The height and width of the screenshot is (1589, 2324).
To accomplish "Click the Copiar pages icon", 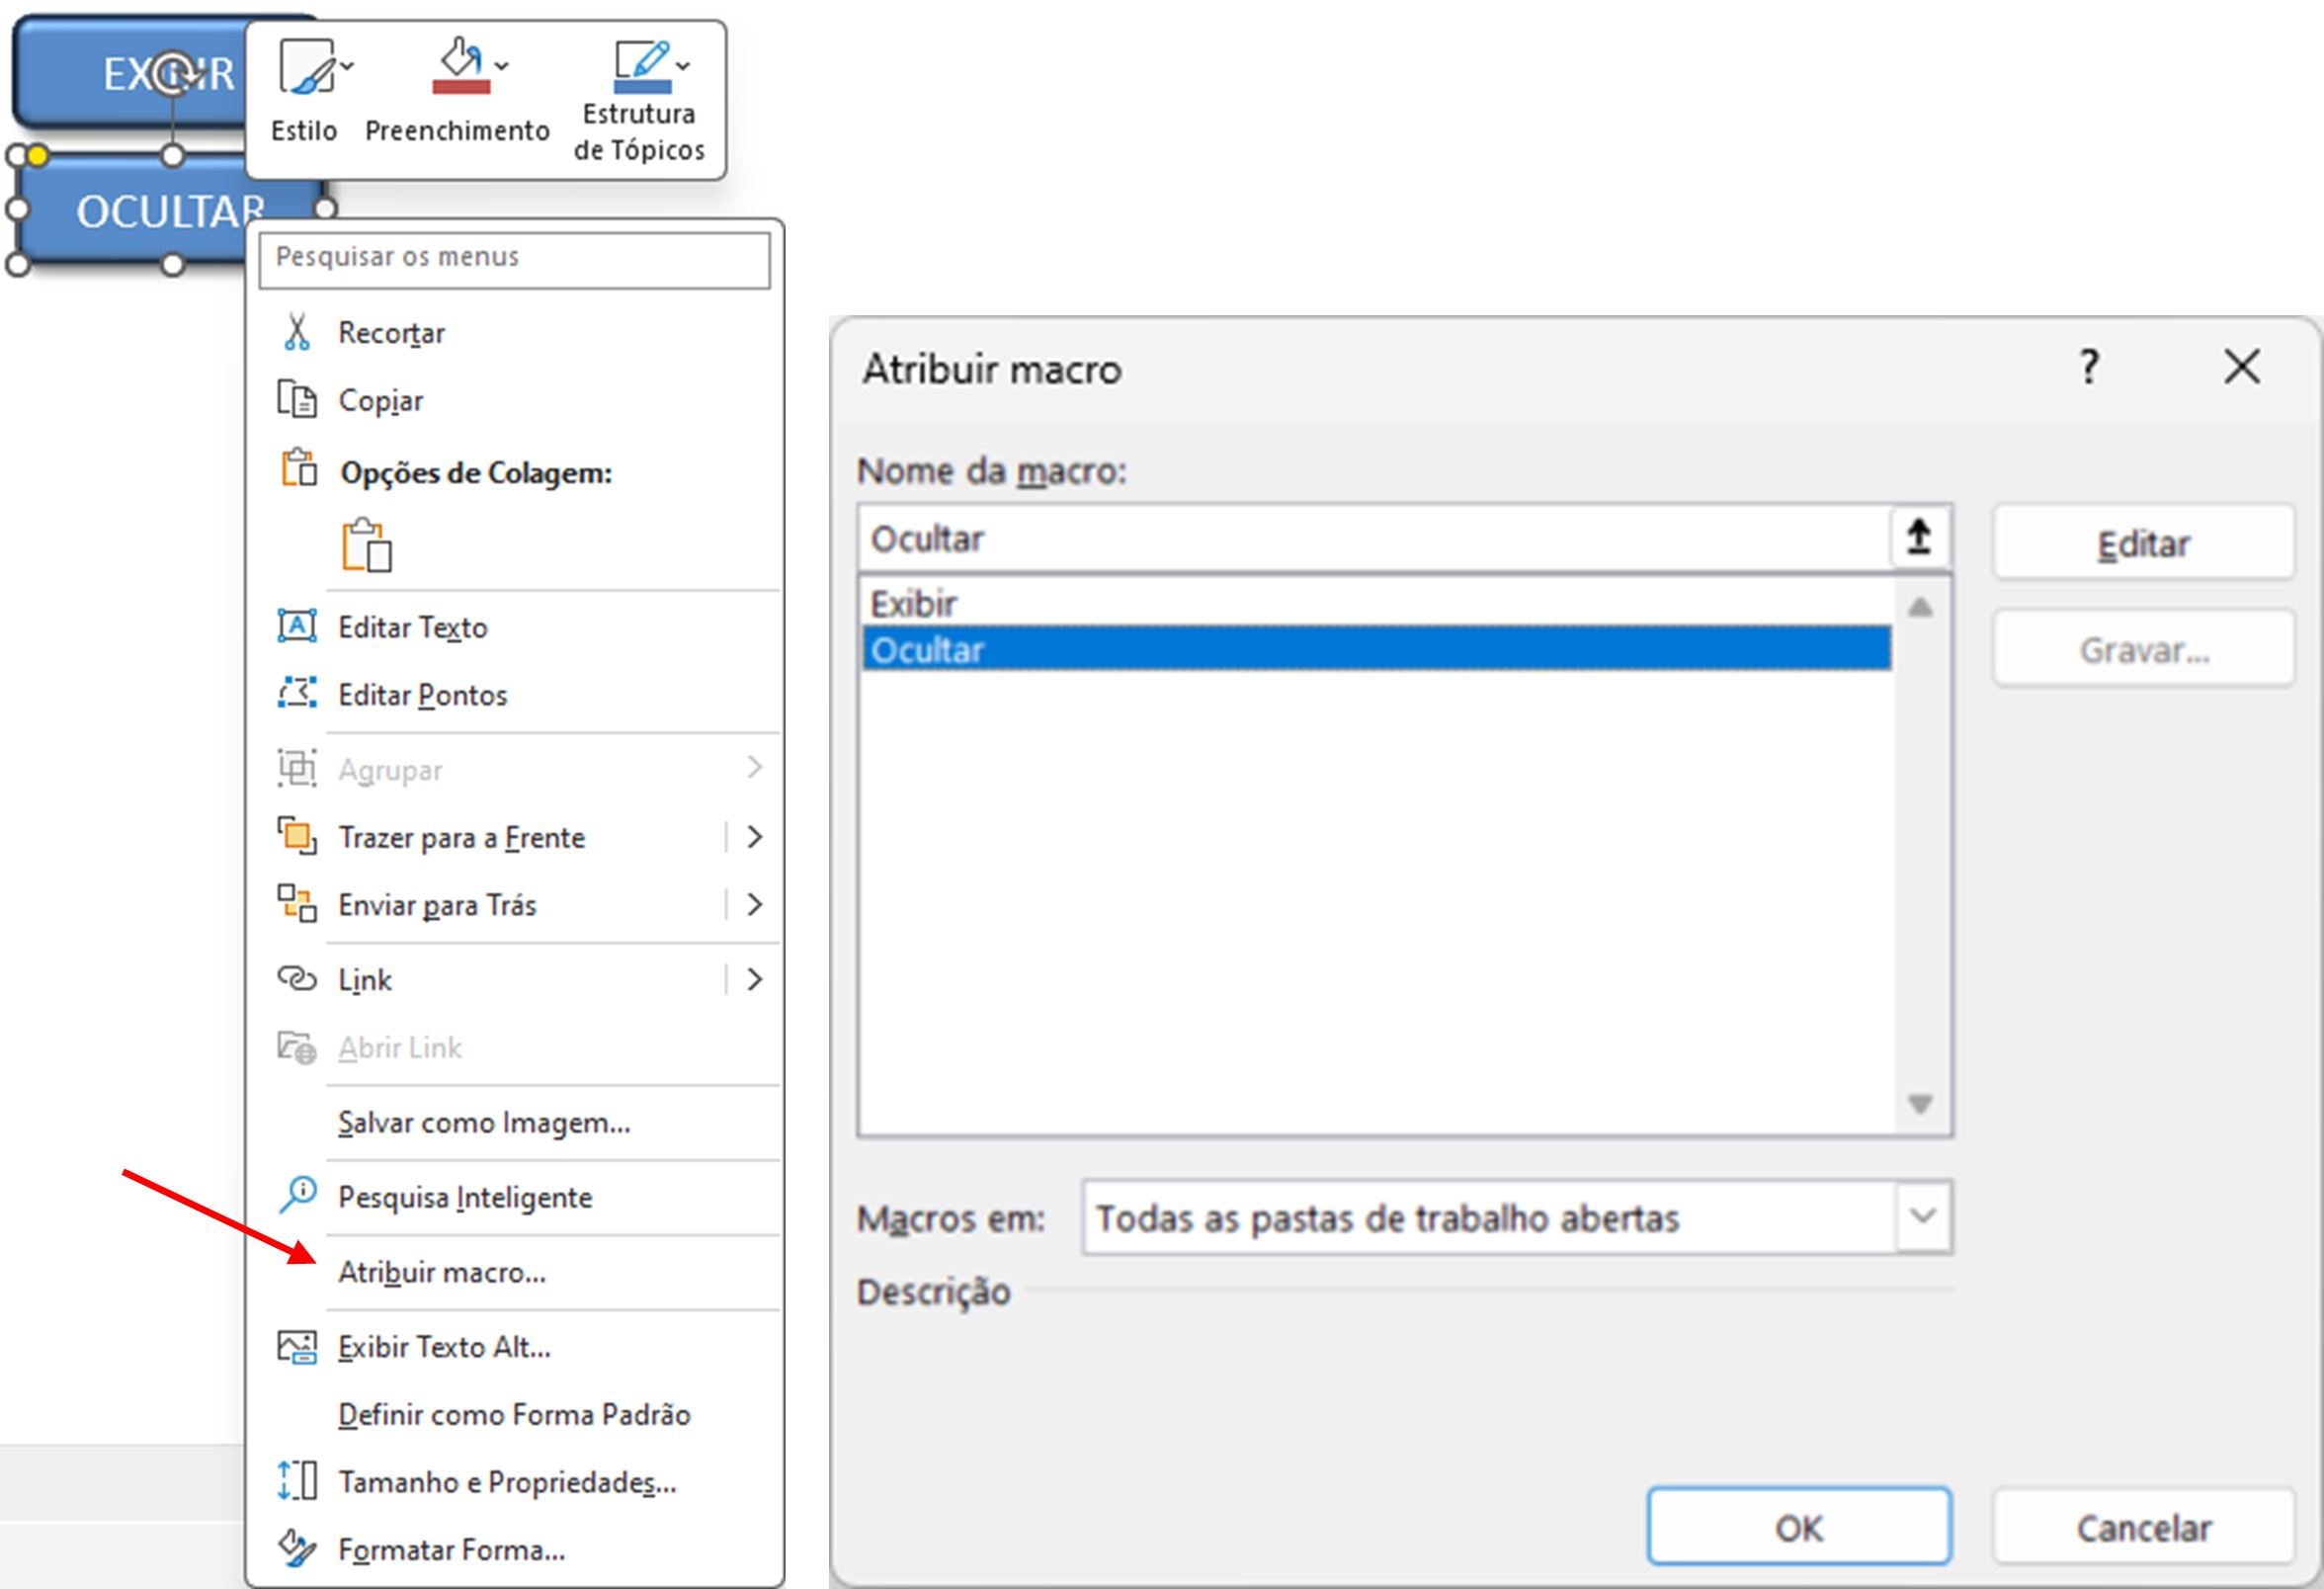I will (x=297, y=400).
